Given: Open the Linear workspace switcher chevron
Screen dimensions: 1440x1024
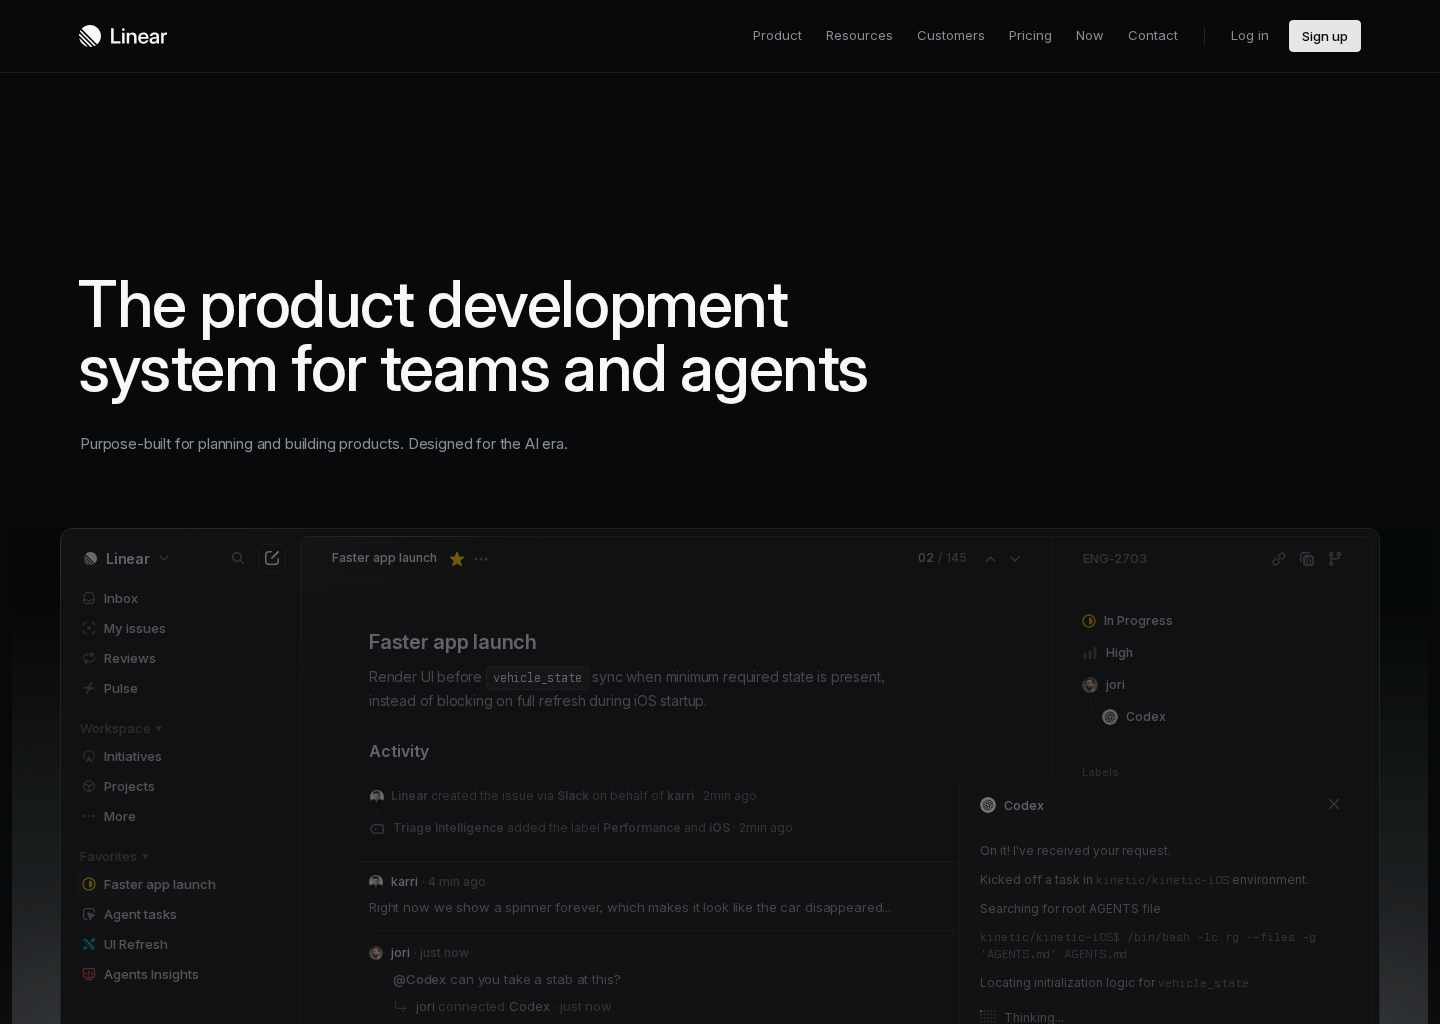Looking at the screenshot, I should click(164, 559).
